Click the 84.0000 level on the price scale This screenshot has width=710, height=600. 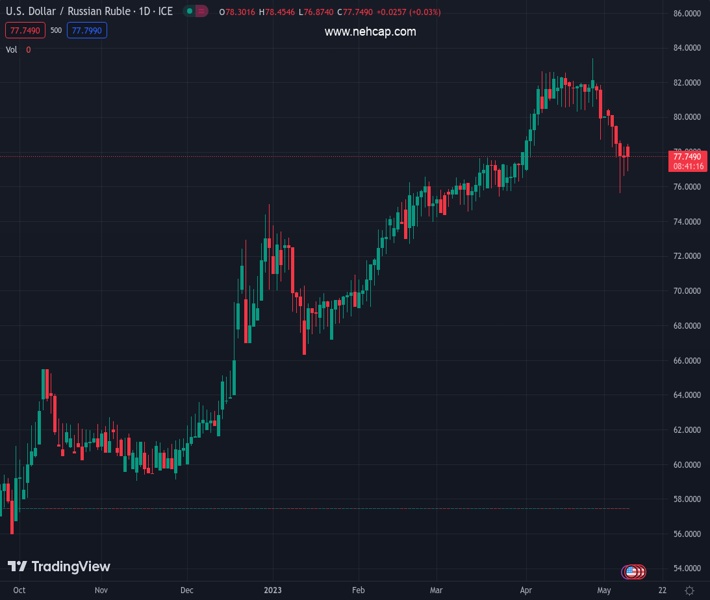tap(686, 48)
